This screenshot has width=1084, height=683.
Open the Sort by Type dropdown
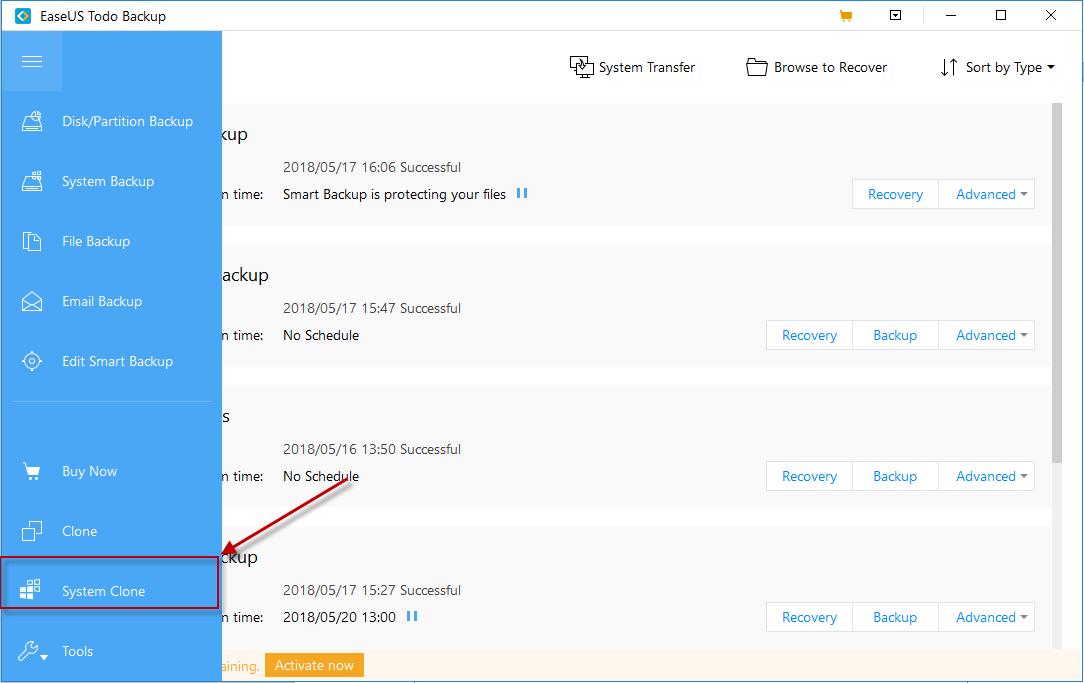tap(998, 67)
